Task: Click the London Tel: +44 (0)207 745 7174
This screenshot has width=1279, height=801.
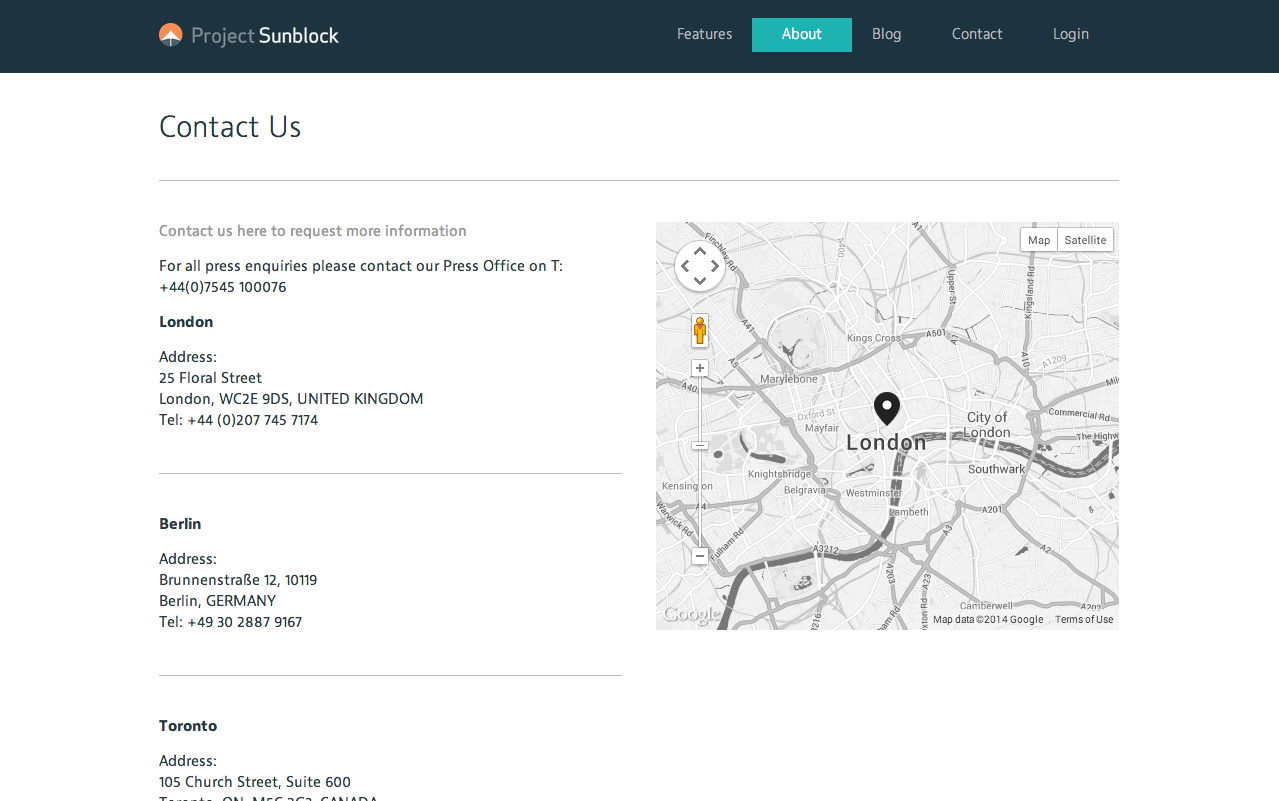Action: [x=239, y=420]
